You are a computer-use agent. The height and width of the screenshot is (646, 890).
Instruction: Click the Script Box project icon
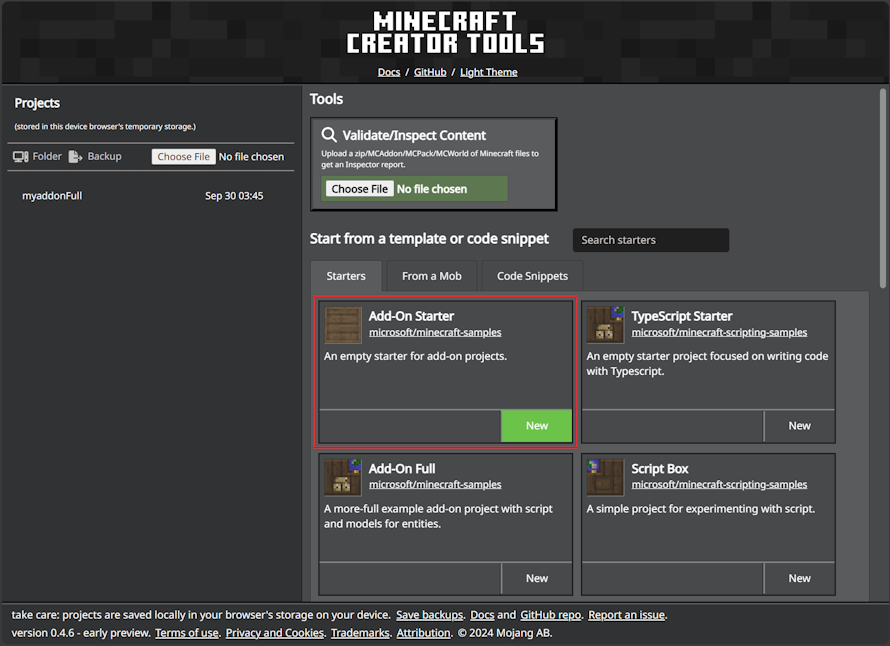click(x=605, y=477)
